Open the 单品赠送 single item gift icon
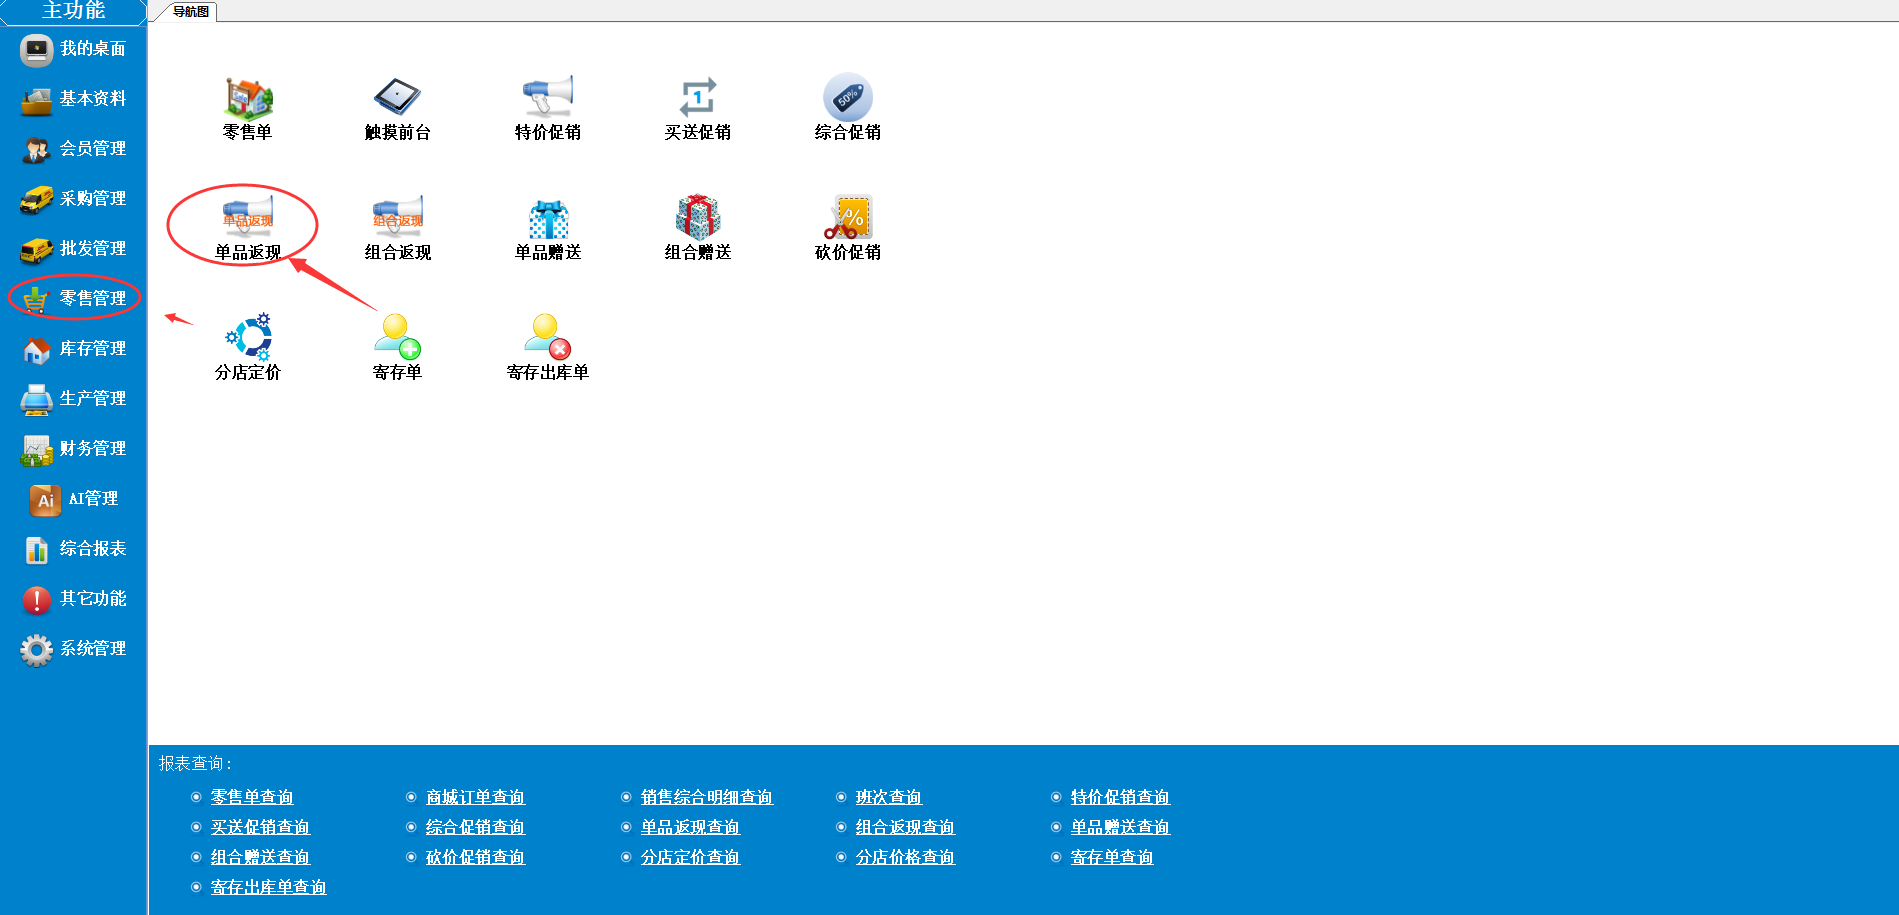Image resolution: width=1899 pixels, height=915 pixels. pos(548,228)
